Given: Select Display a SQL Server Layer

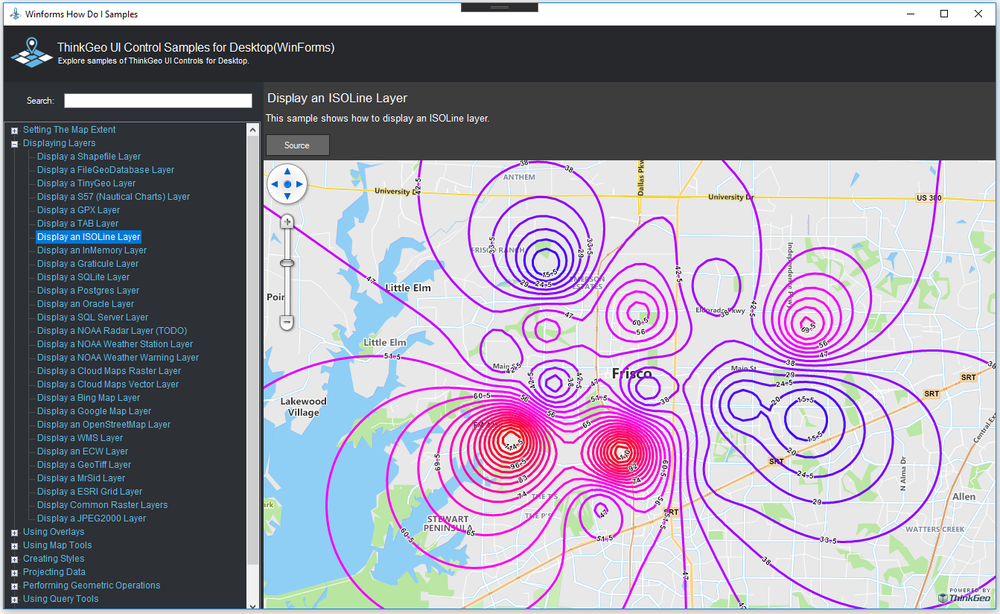Looking at the screenshot, I should [x=92, y=317].
